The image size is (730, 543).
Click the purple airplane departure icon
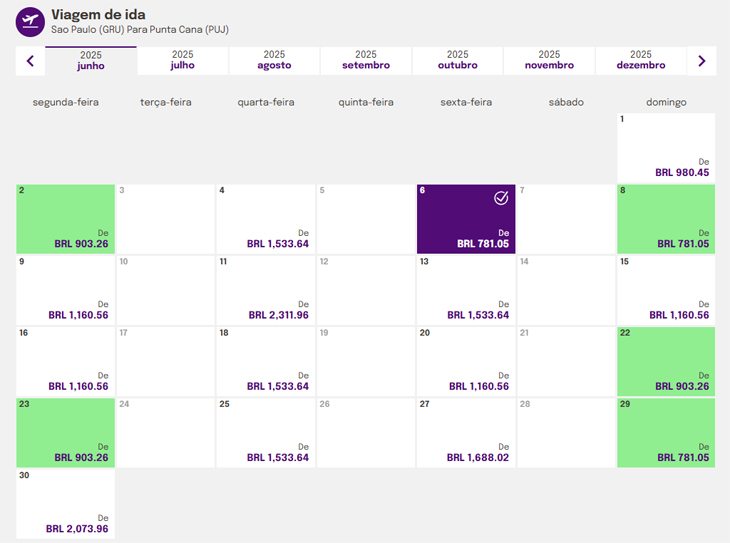[30, 21]
